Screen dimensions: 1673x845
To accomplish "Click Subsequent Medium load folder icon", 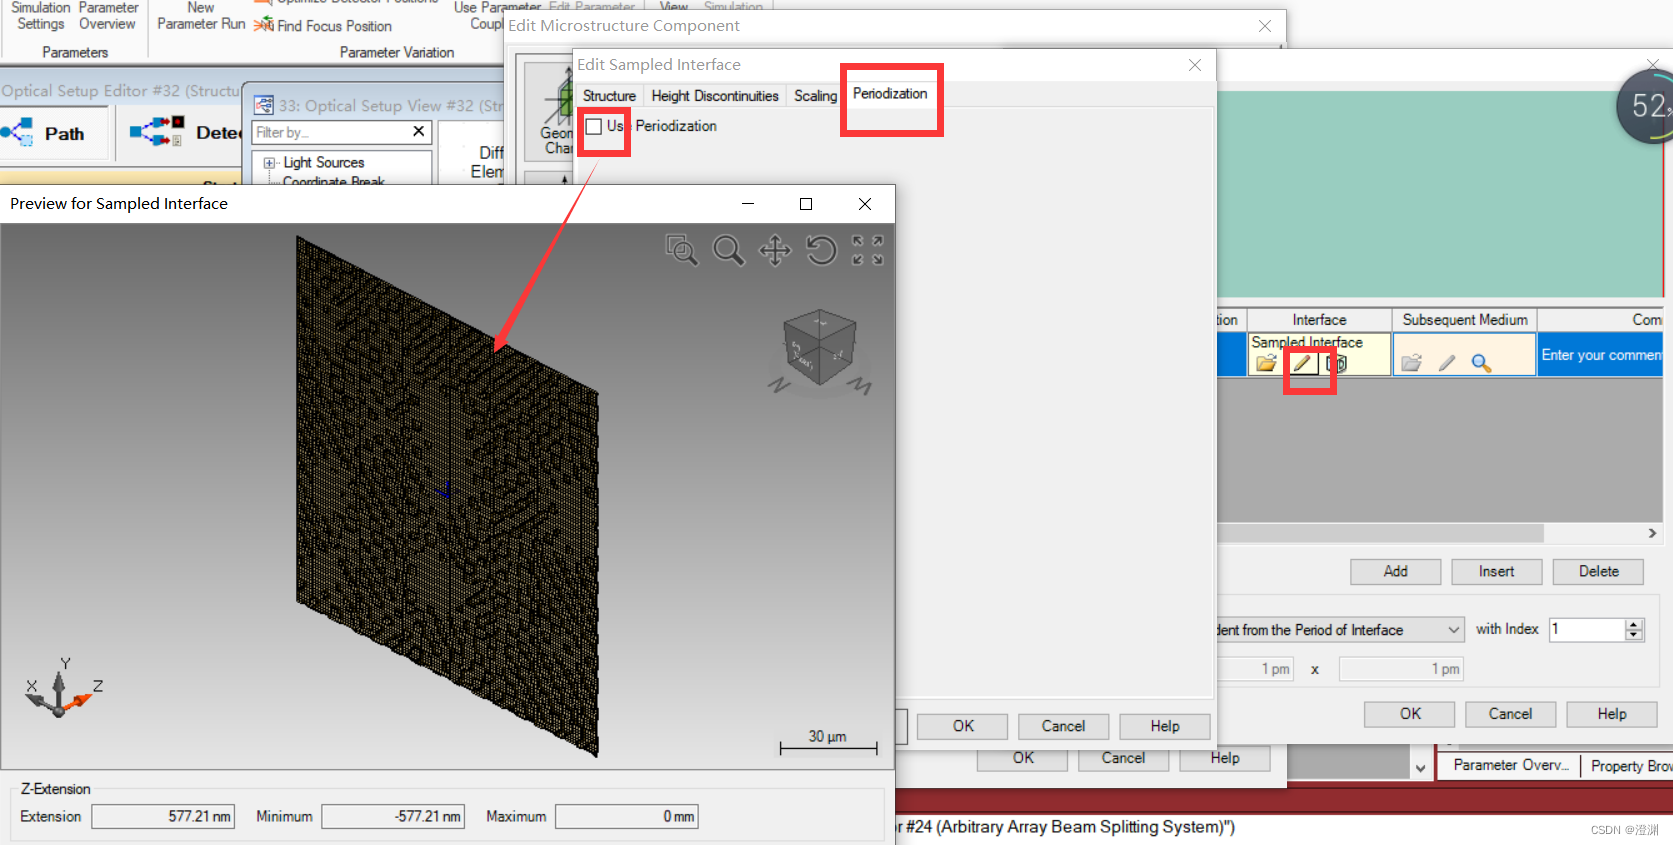I will (x=1411, y=363).
